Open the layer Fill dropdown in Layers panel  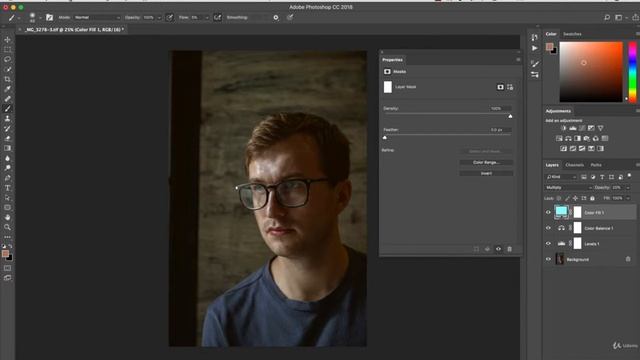628,198
